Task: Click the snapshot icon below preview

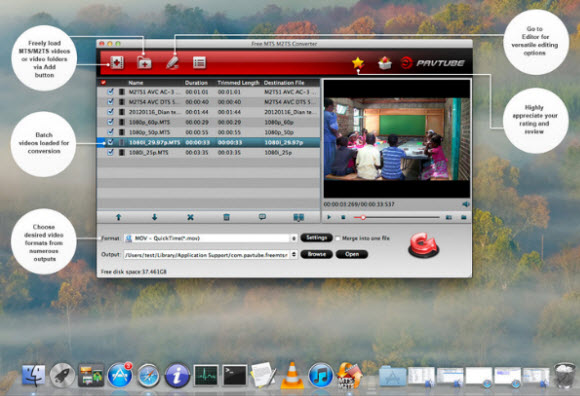Action: tap(449, 217)
